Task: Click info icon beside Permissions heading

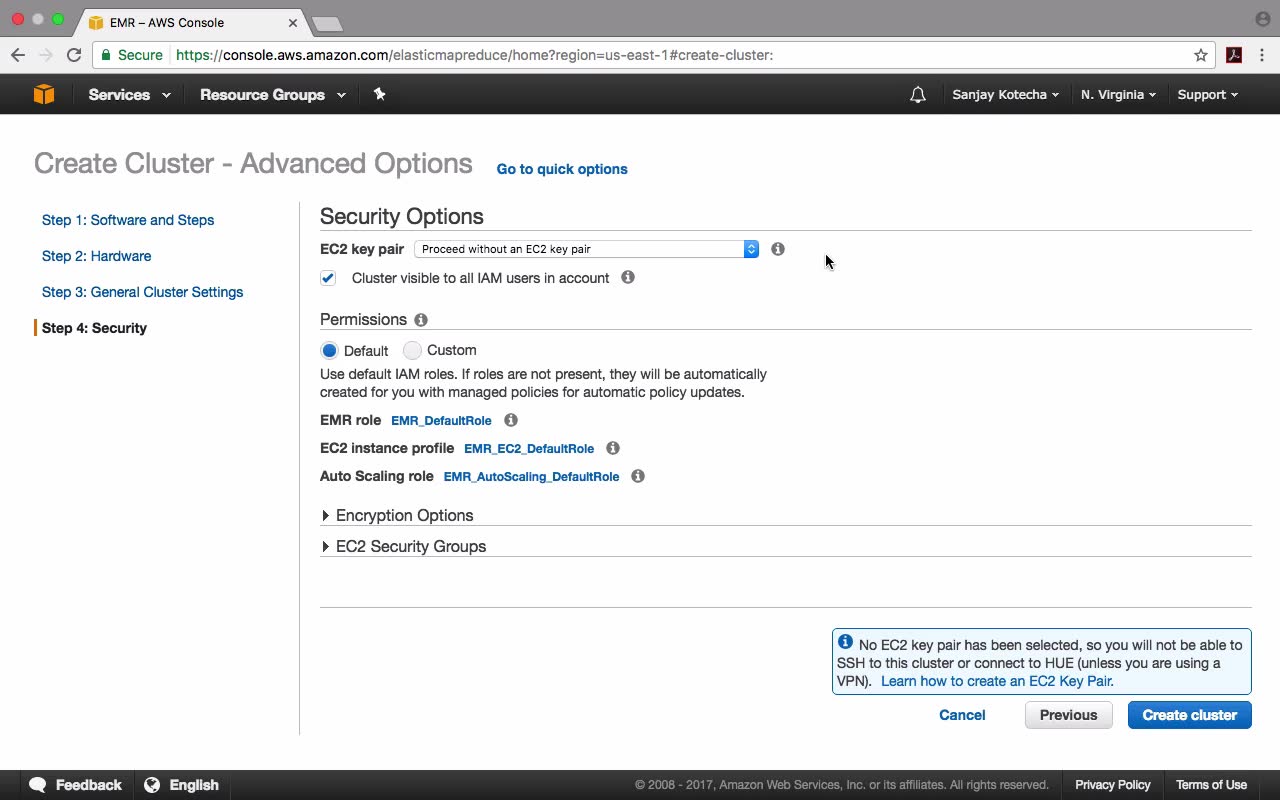Action: 421,320
